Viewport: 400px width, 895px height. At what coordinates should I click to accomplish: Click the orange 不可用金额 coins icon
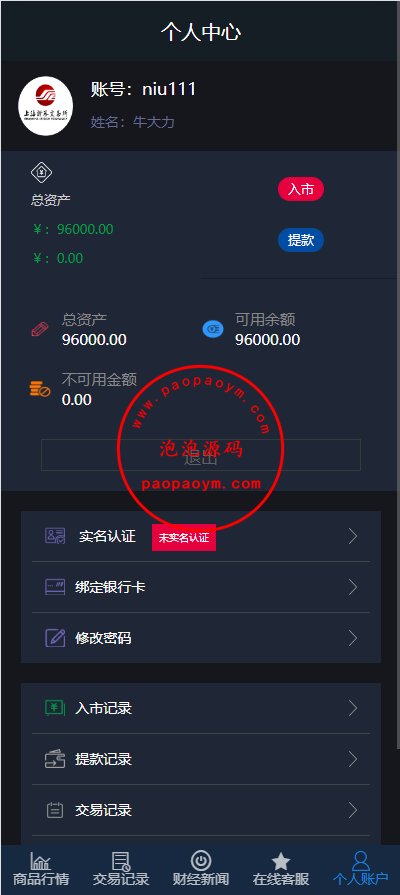coord(40,390)
